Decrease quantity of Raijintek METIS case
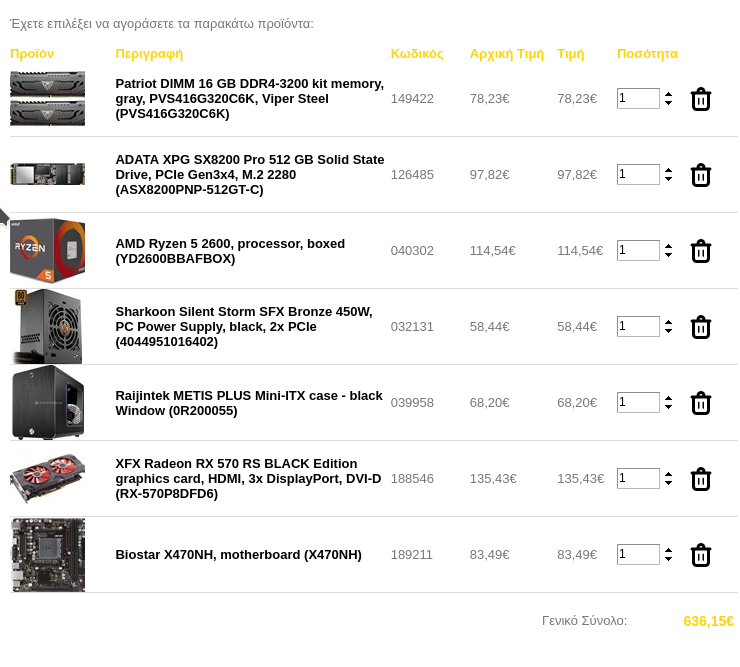 pos(668,406)
